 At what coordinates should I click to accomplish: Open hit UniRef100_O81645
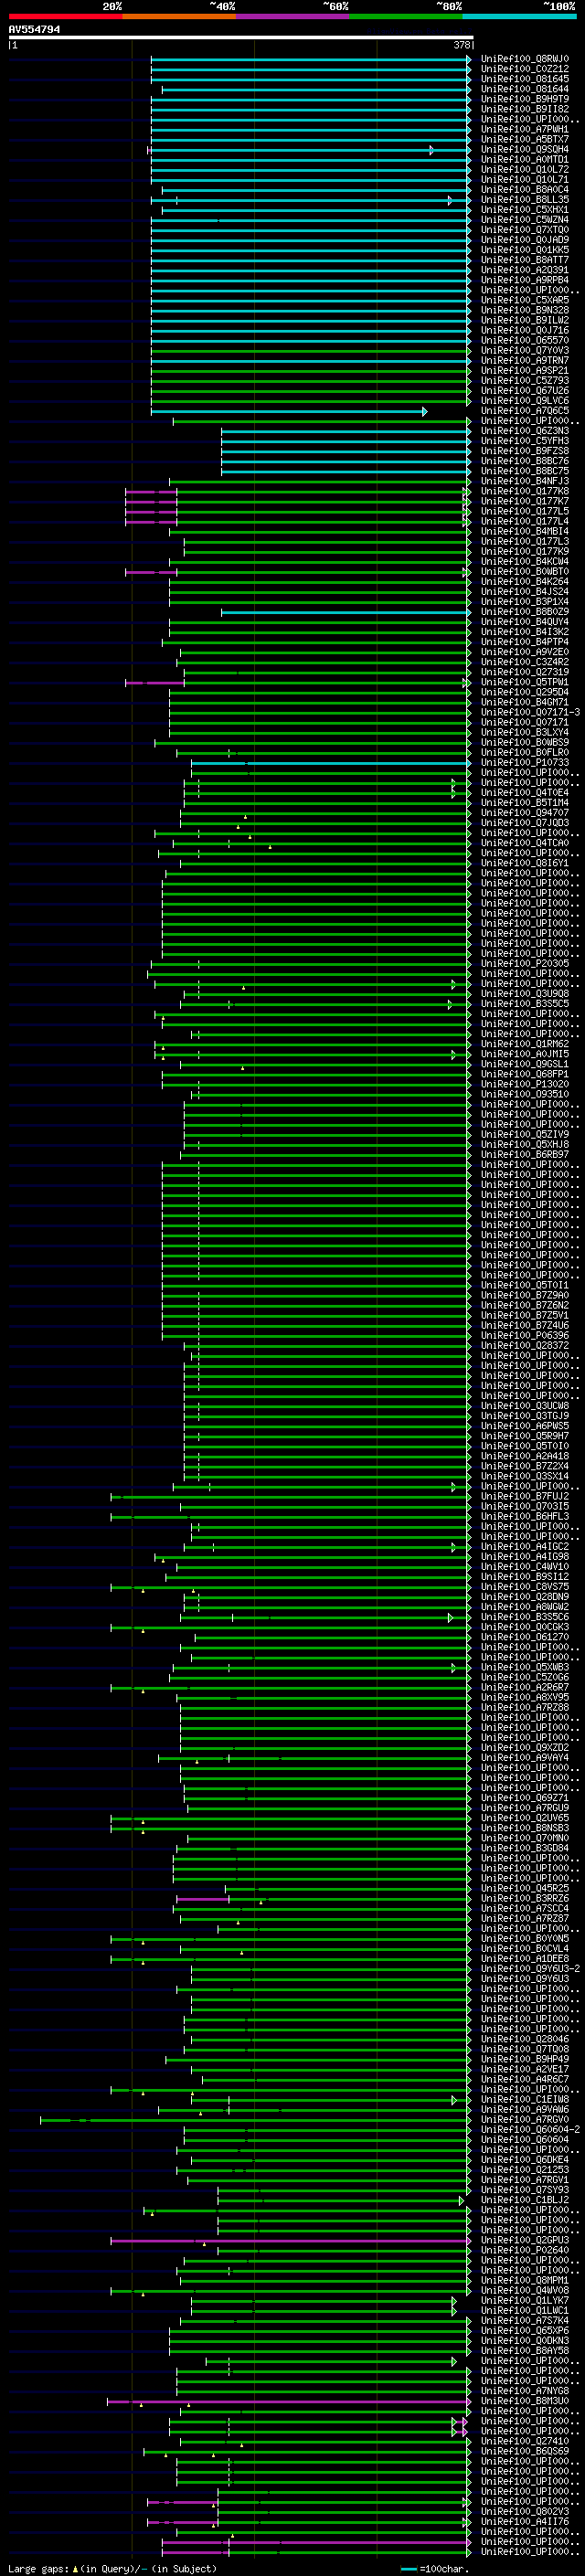tap(524, 79)
